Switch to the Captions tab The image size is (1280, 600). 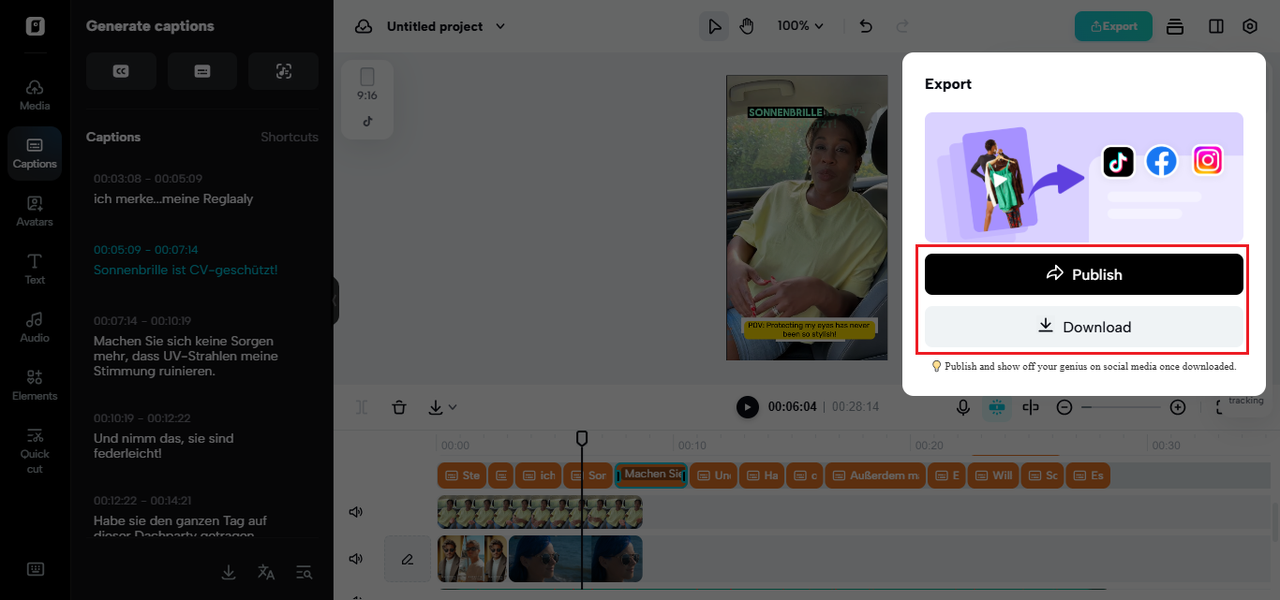[x=113, y=137]
